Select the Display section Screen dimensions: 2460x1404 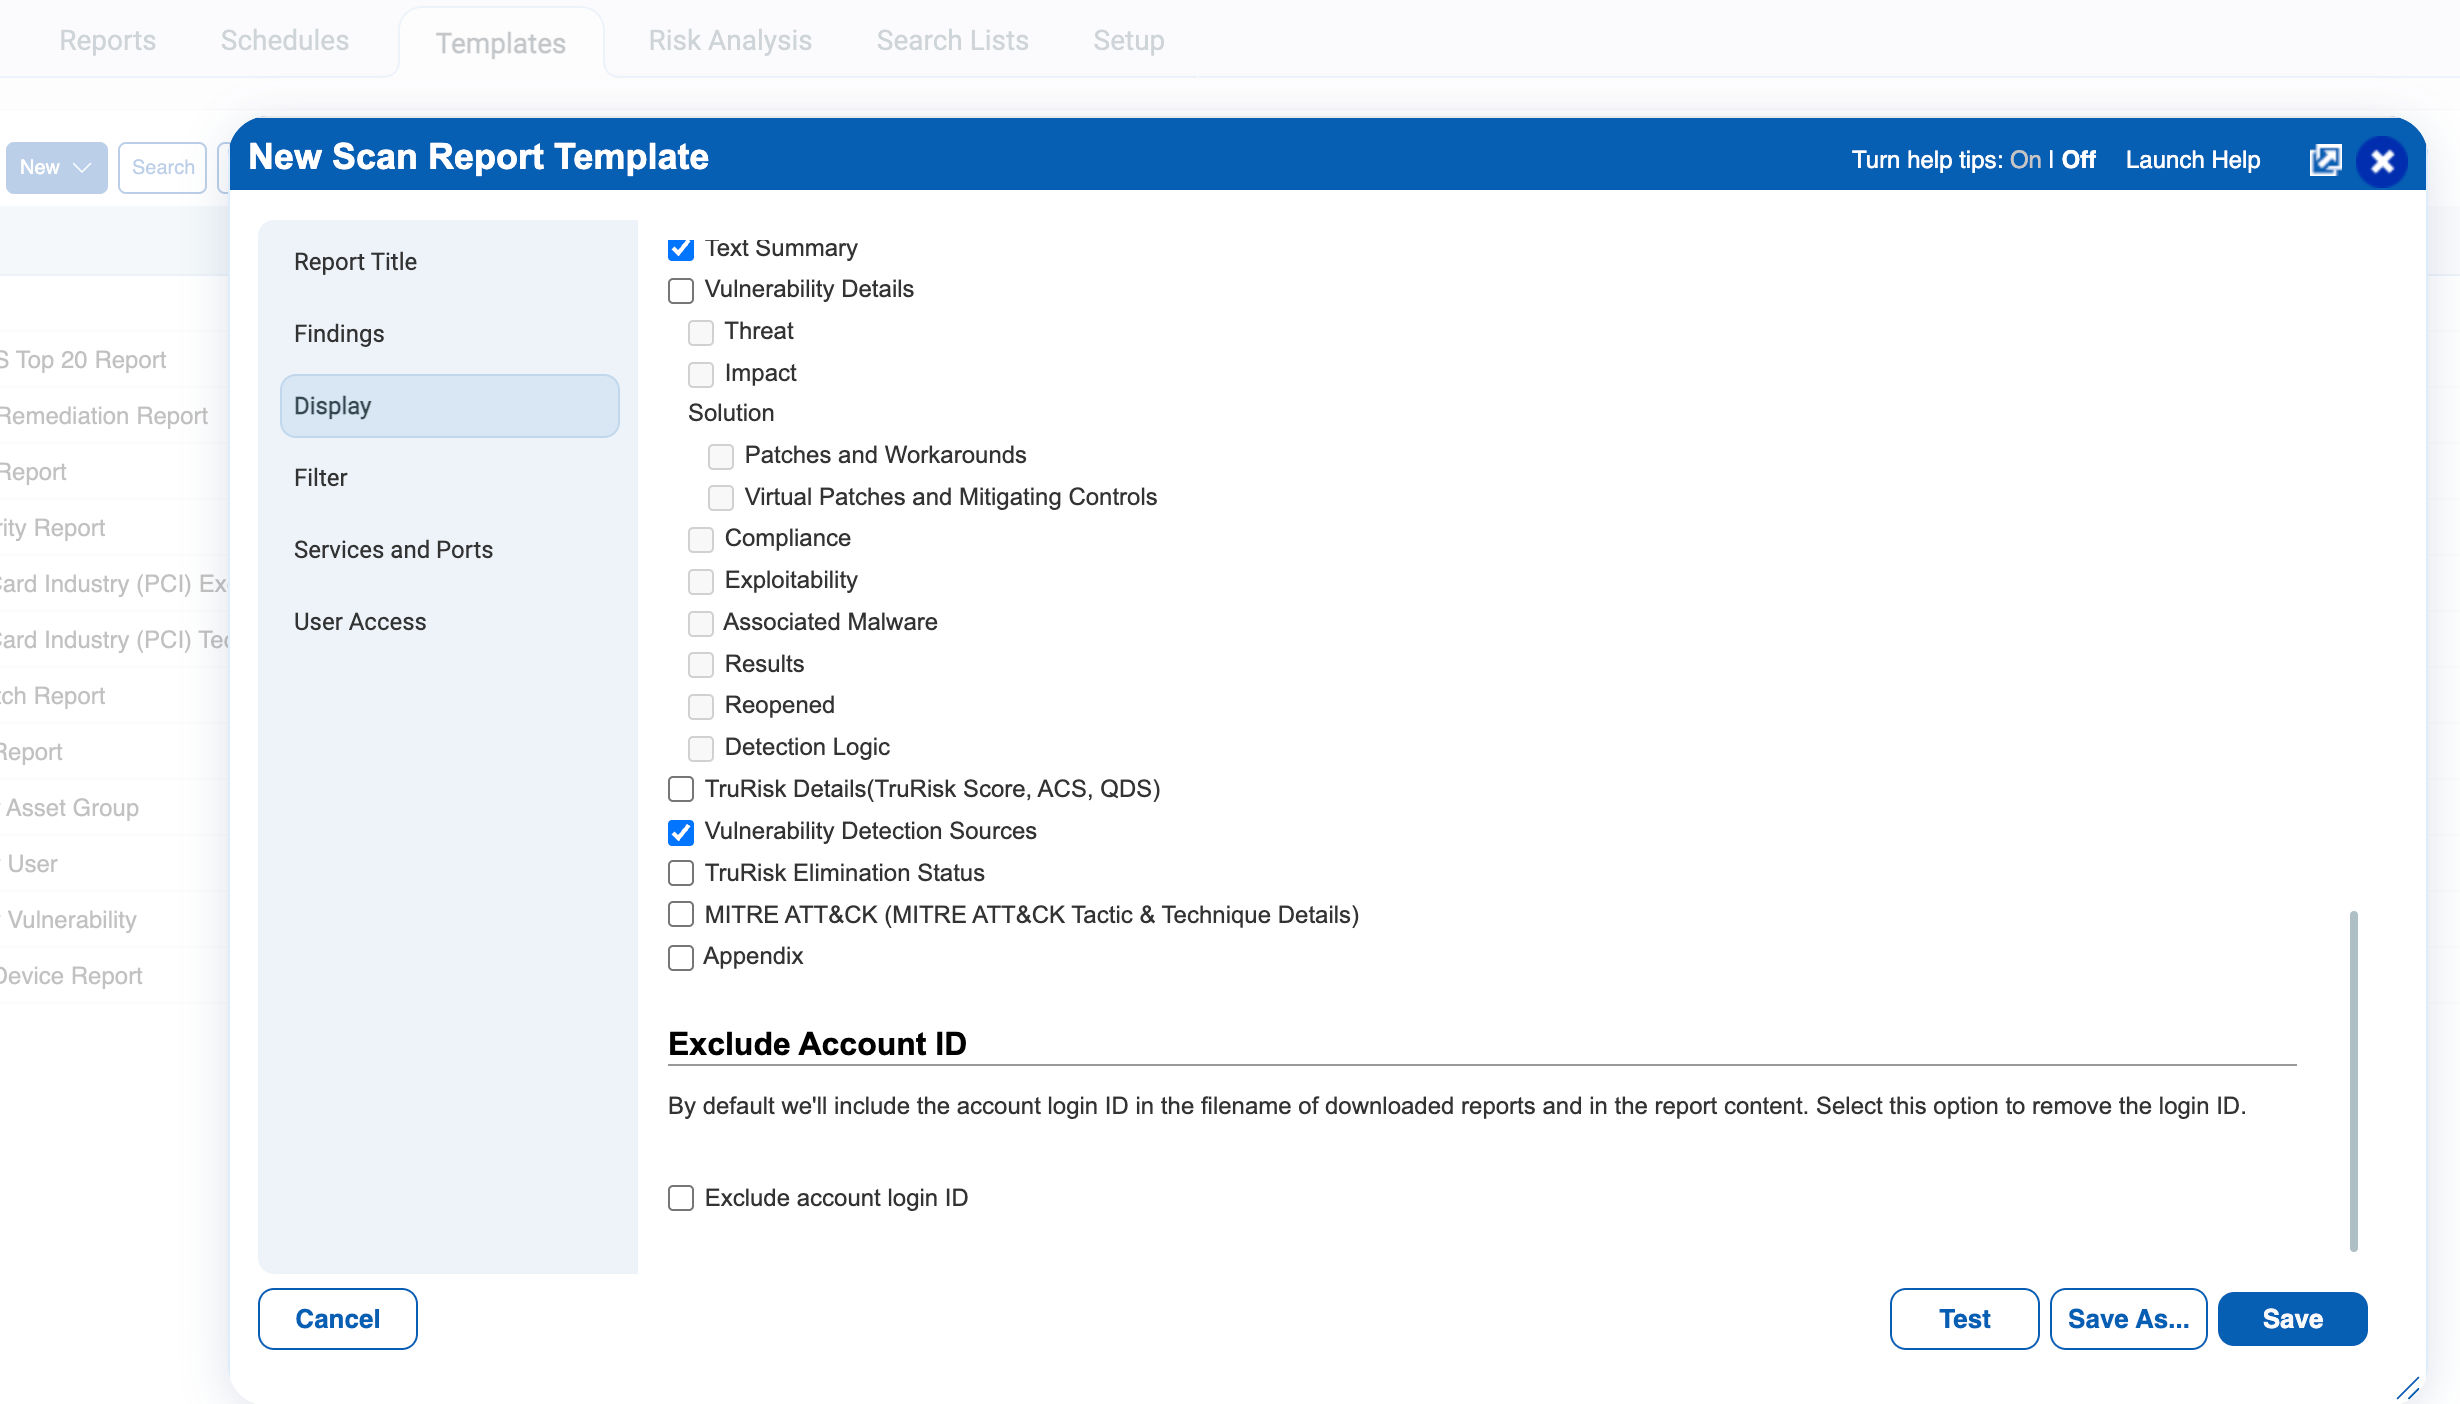[x=450, y=406]
